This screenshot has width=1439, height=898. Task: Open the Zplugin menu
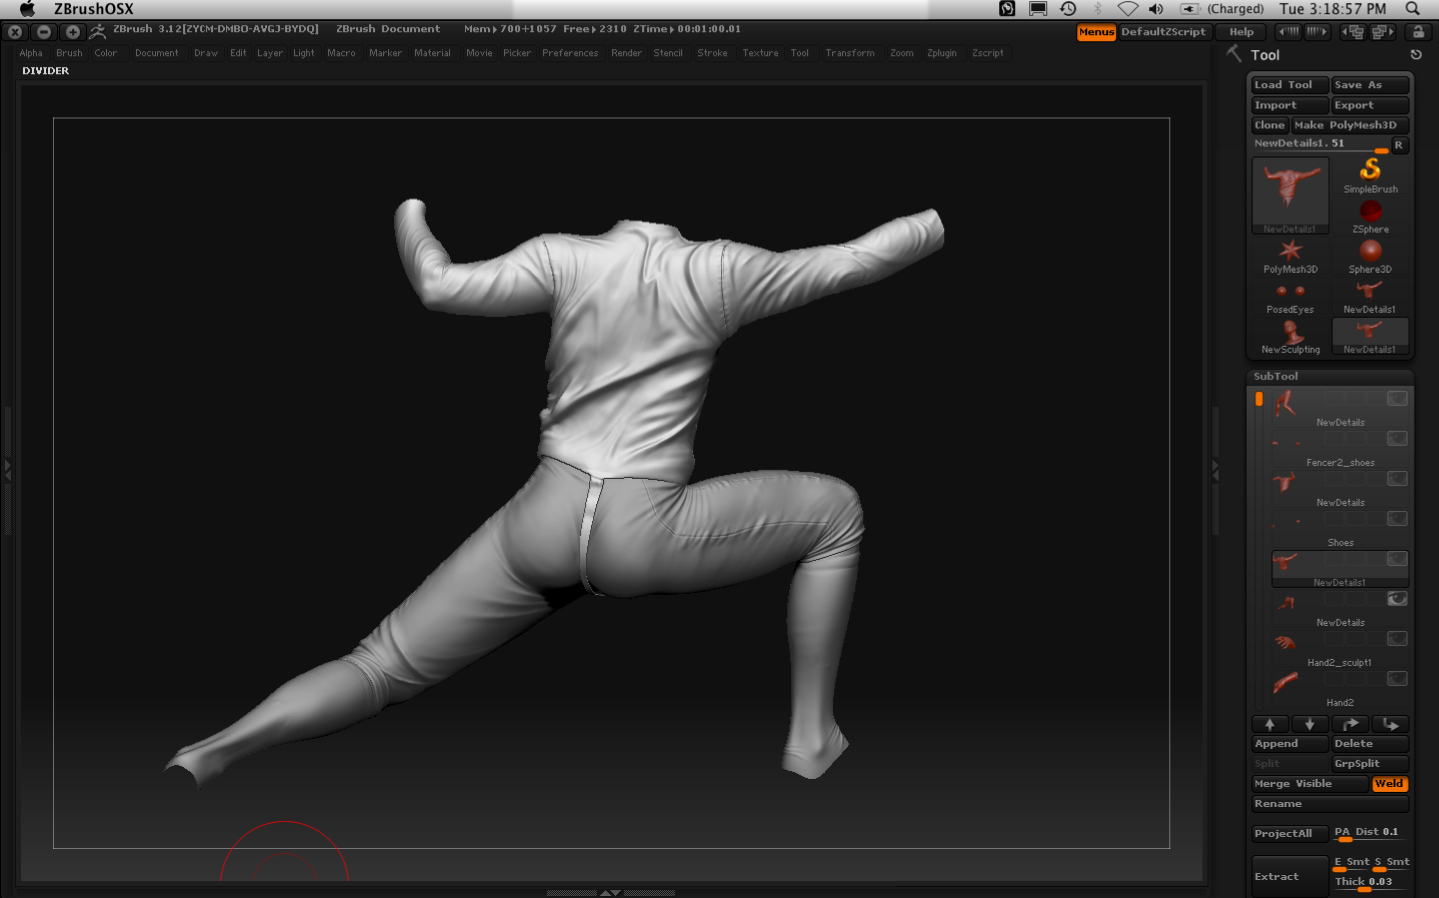tap(942, 53)
